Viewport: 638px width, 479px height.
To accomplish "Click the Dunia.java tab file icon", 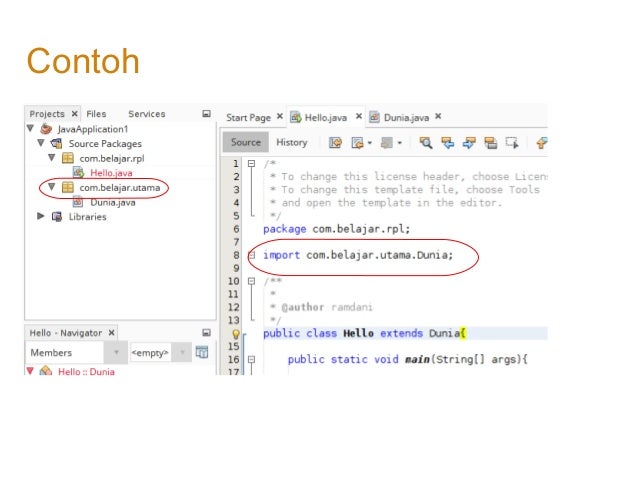I will (x=374, y=117).
